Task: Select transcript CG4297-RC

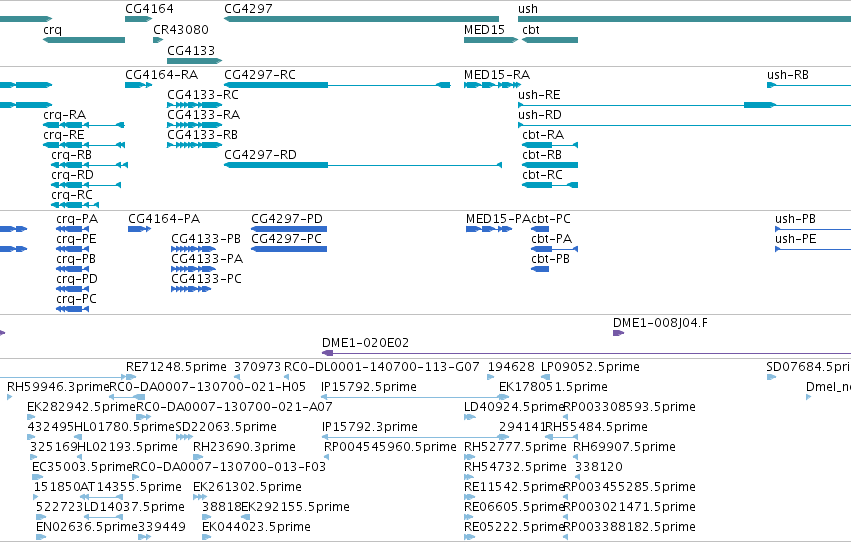Action: coord(337,85)
